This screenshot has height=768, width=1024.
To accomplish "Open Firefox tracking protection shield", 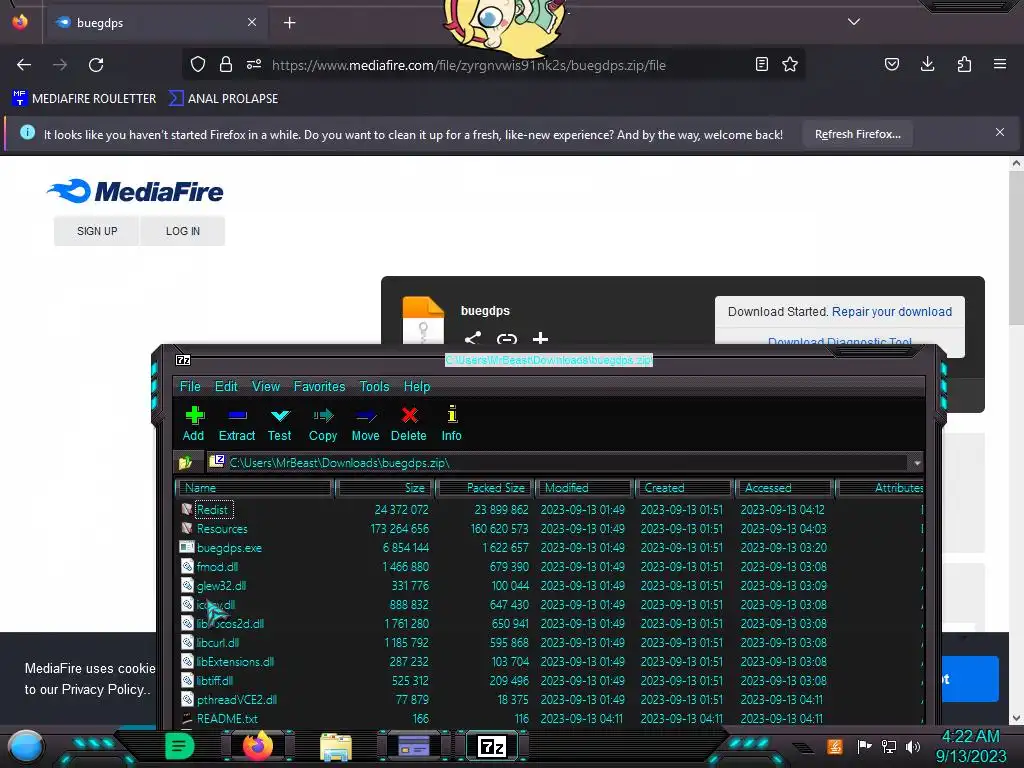I will (x=198, y=64).
